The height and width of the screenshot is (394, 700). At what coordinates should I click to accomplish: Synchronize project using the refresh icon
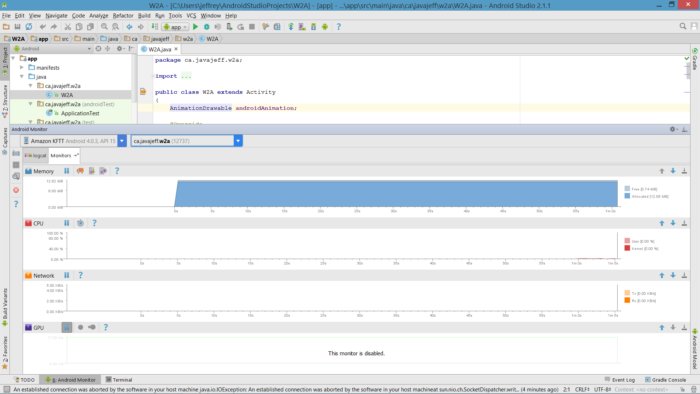click(29, 27)
